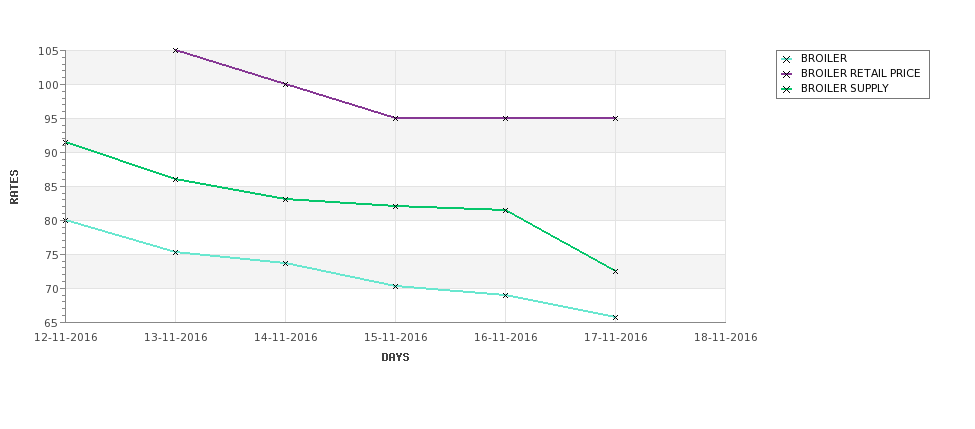Select retail price data point at 105
This screenshot has height=429, width=975.
[175, 50]
